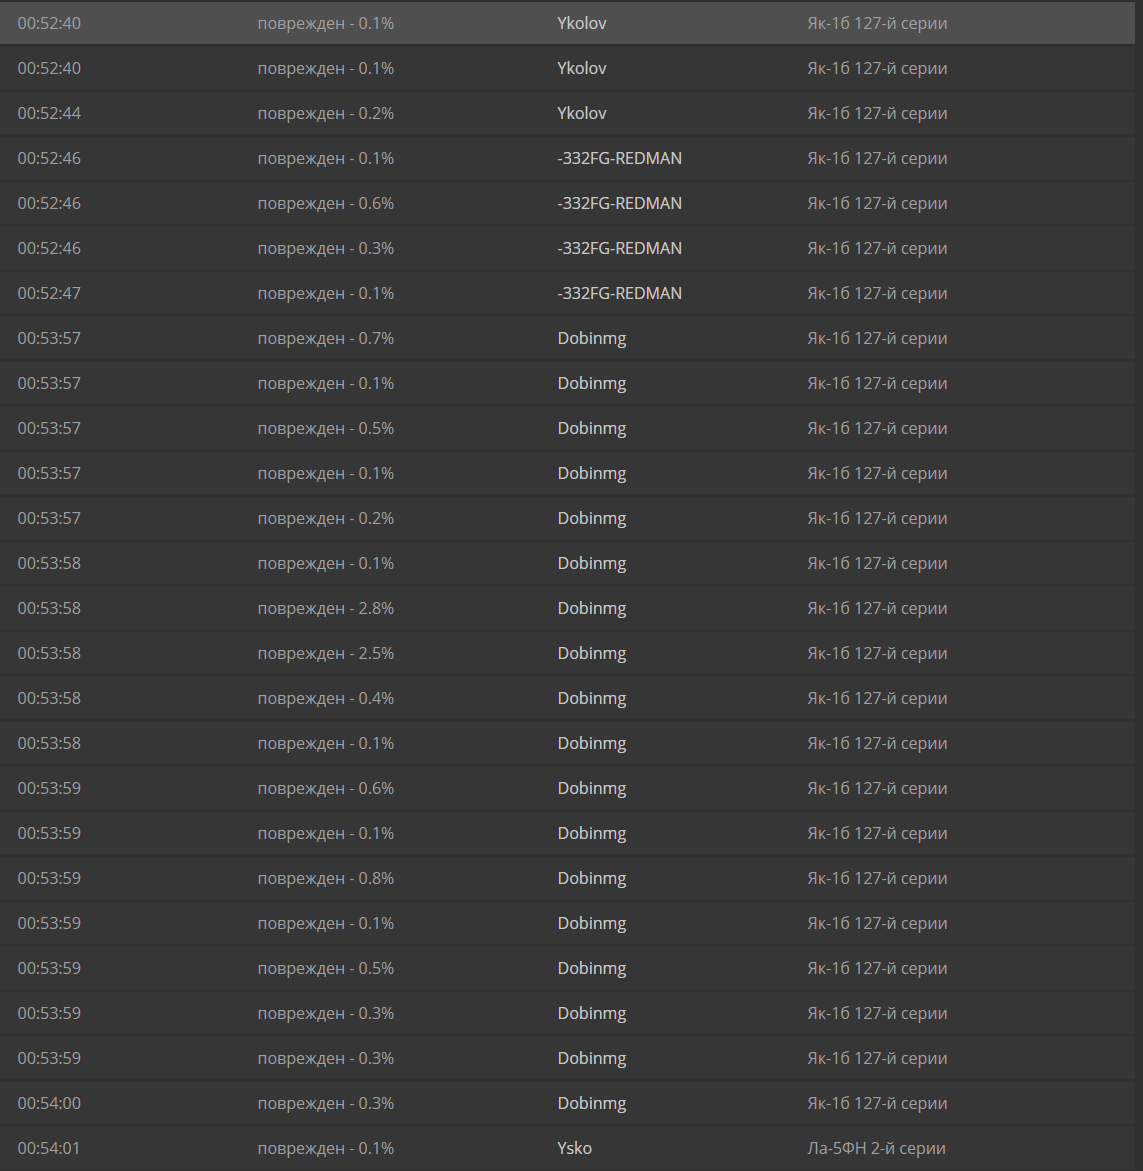Viewport: 1143px width, 1171px height.
Task: Click the 00:54:00 timestamp
Action: 49,1103
